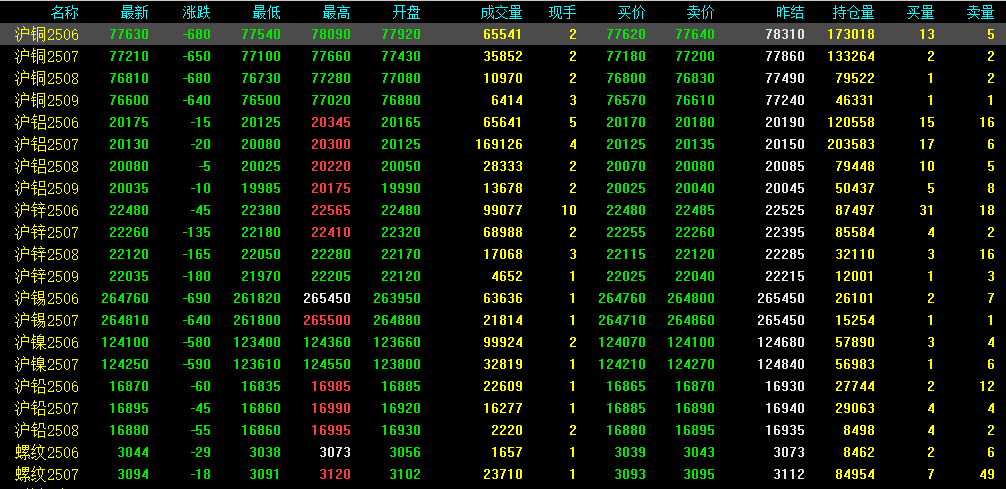Select the 螺纹2507 contract name
1006x489 pixels.
pos(47,474)
